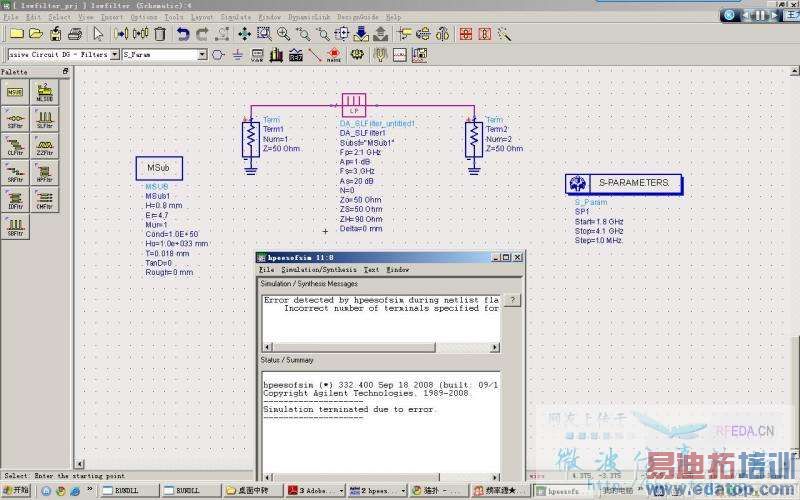
Task: Open the Simulate menu
Action: (235, 17)
